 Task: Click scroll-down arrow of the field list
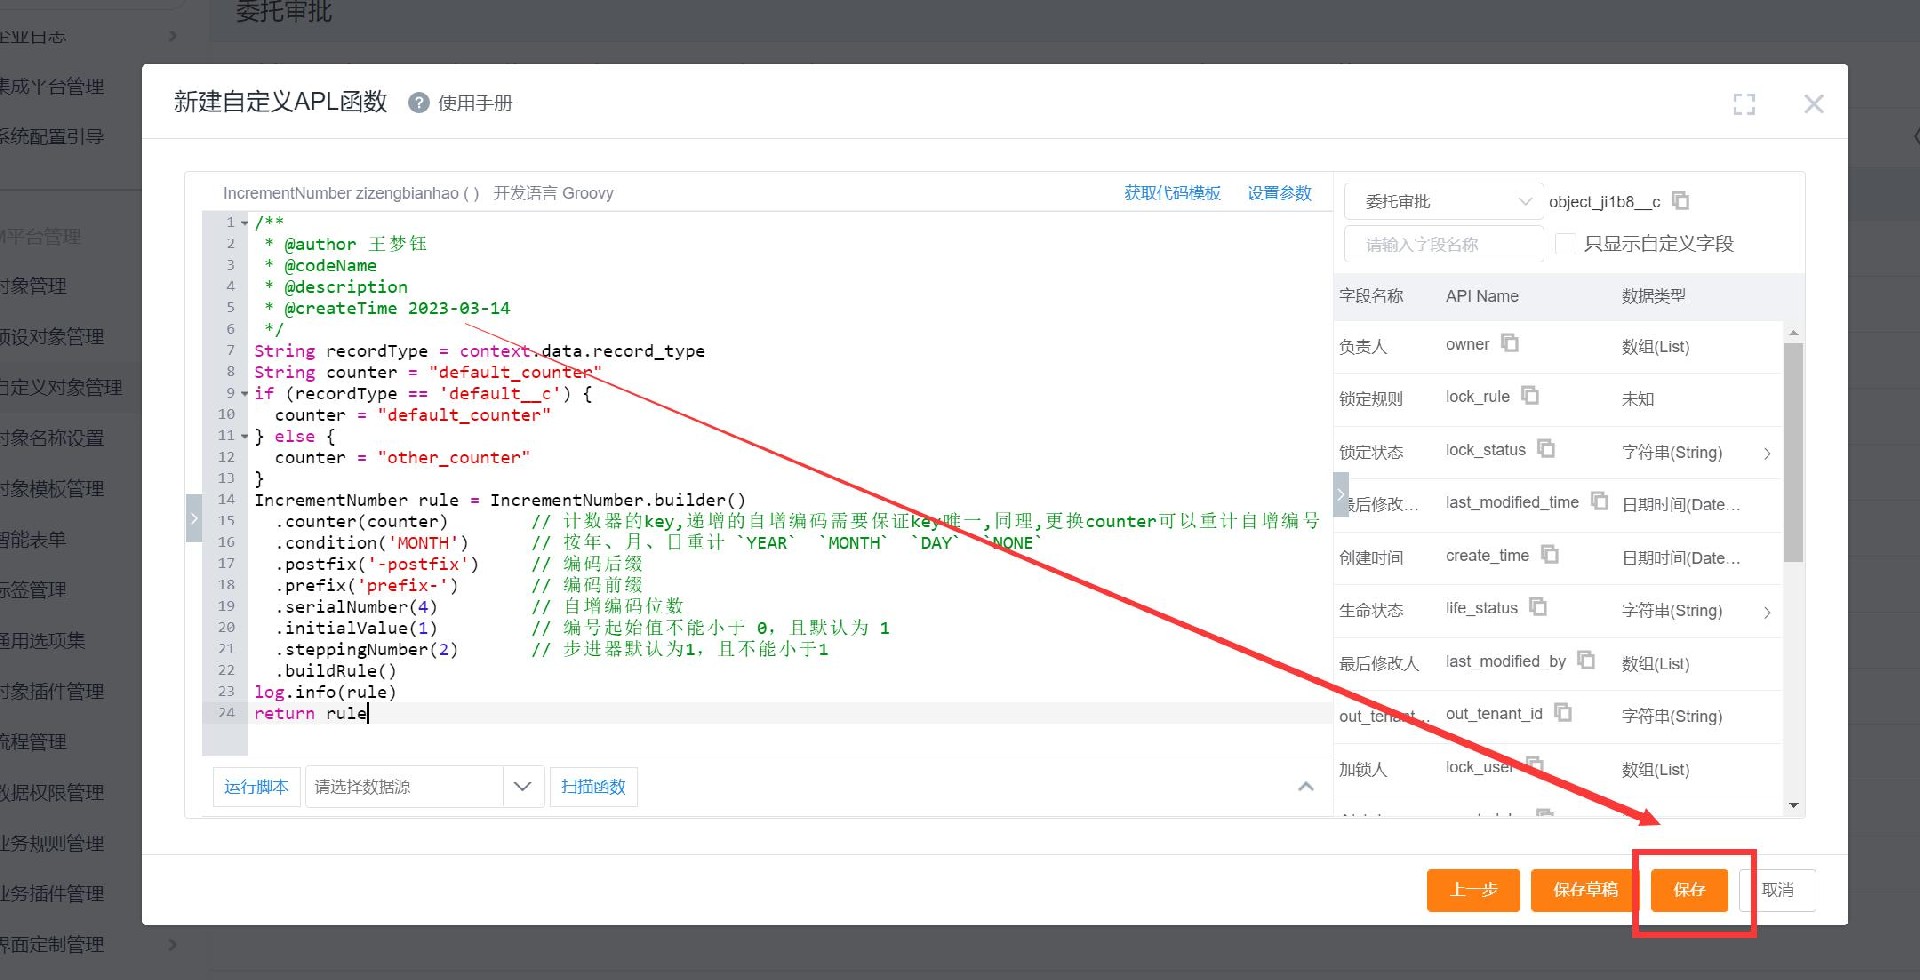(1793, 805)
